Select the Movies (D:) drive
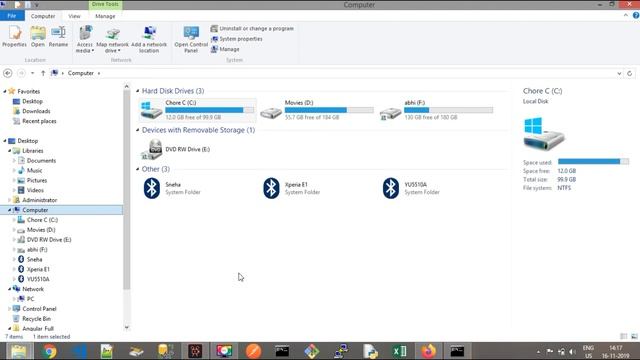This screenshot has width=640, height=360. pos(317,110)
